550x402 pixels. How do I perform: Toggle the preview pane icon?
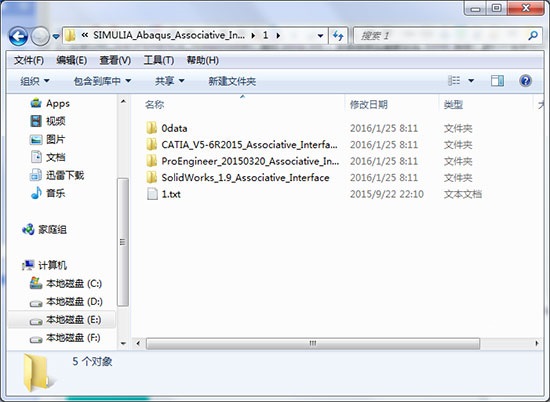tap(497, 81)
